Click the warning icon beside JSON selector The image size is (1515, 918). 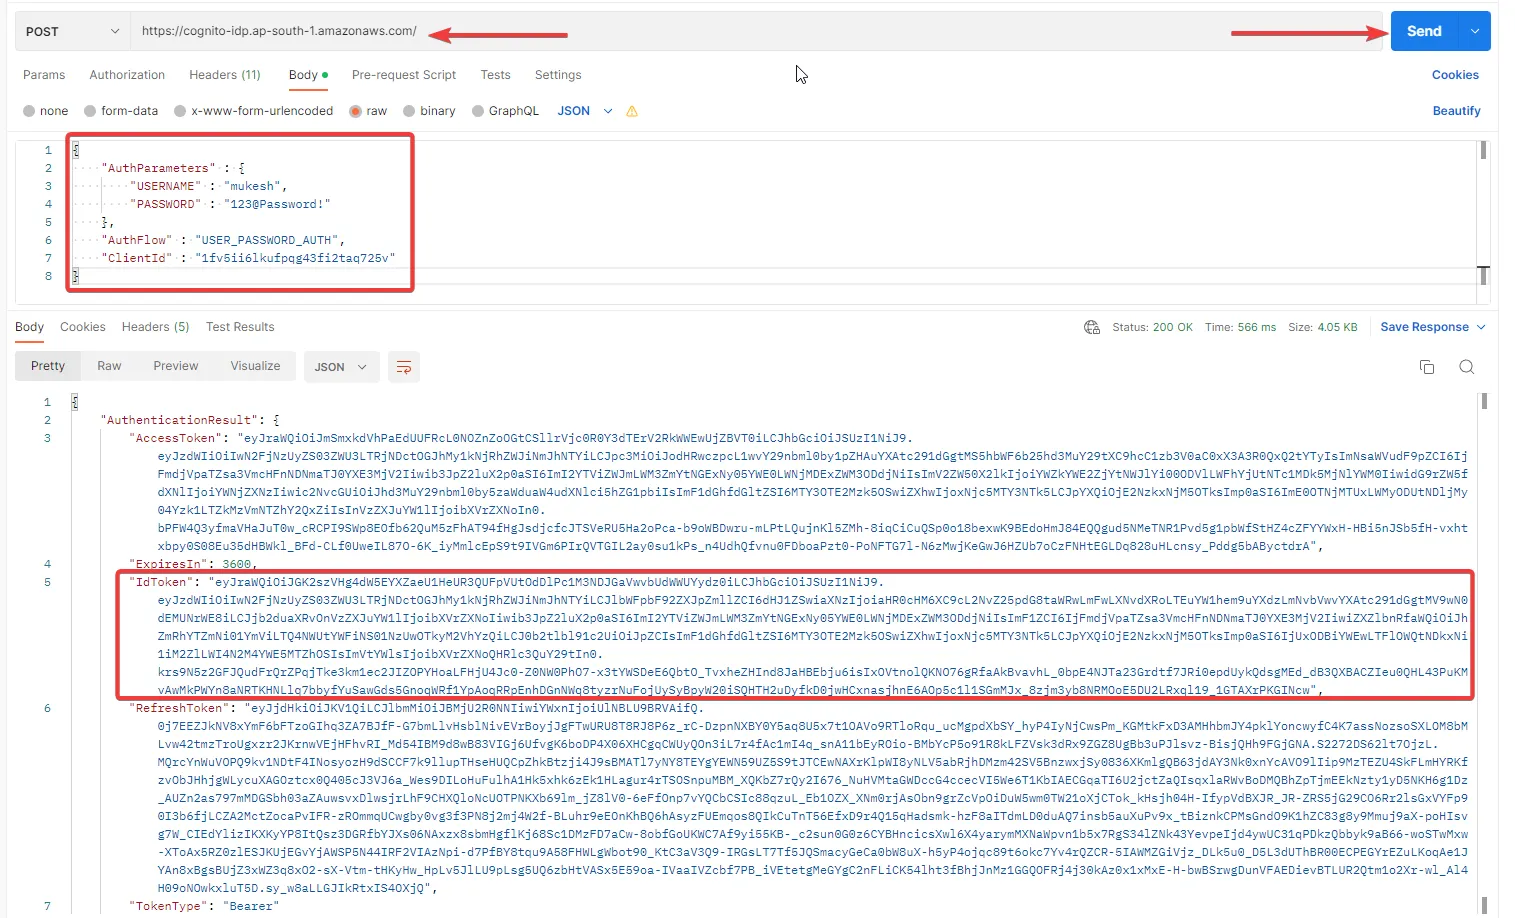pos(632,111)
